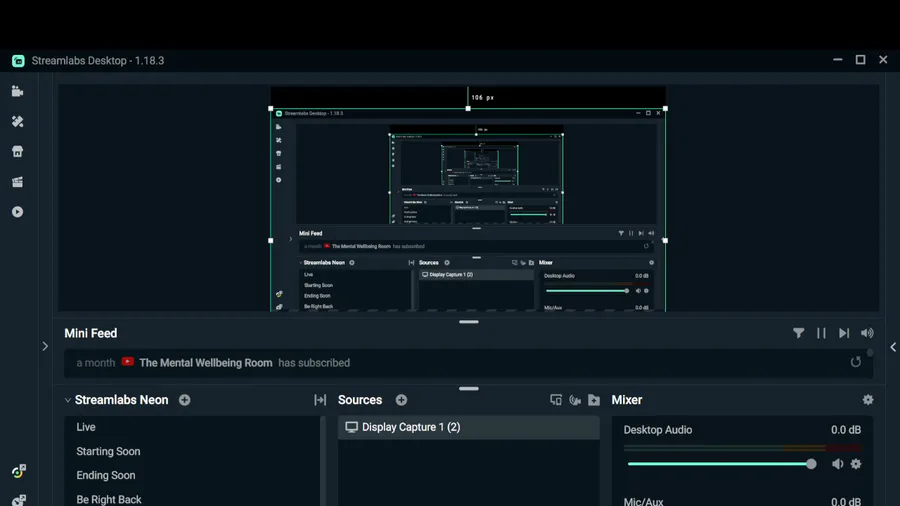The image size is (900, 506).
Task: Click the Desktop Audio 0.0 dB value
Action: tap(845, 430)
